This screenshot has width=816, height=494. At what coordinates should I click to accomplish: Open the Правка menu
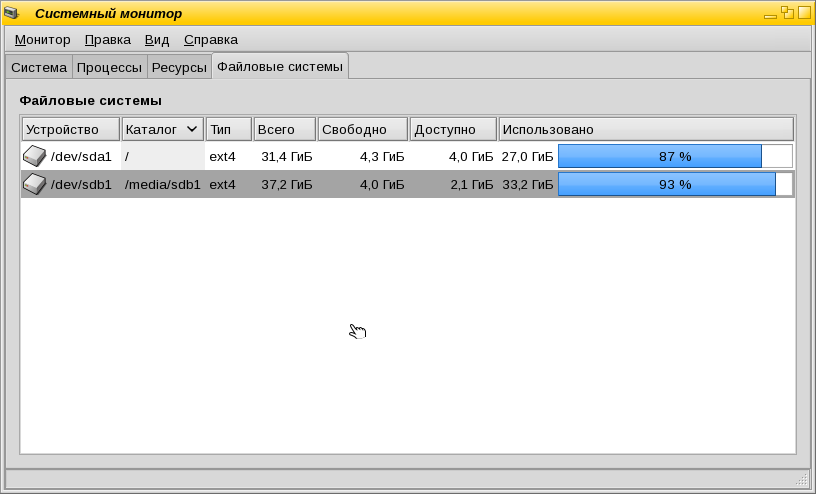pyautogui.click(x=108, y=40)
